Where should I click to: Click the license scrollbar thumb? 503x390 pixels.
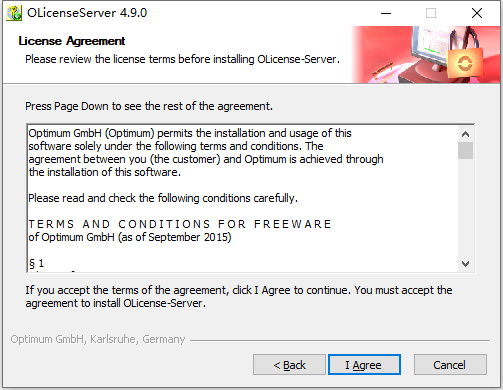pyautogui.click(x=465, y=151)
